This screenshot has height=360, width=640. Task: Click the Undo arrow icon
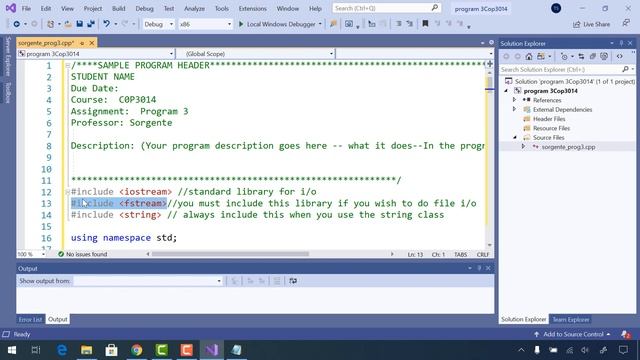[107, 24]
